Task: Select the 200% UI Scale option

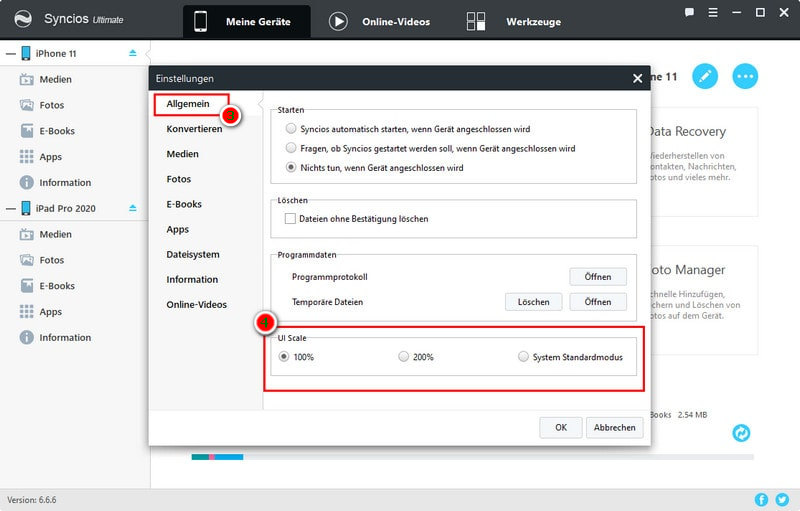Action: click(404, 356)
